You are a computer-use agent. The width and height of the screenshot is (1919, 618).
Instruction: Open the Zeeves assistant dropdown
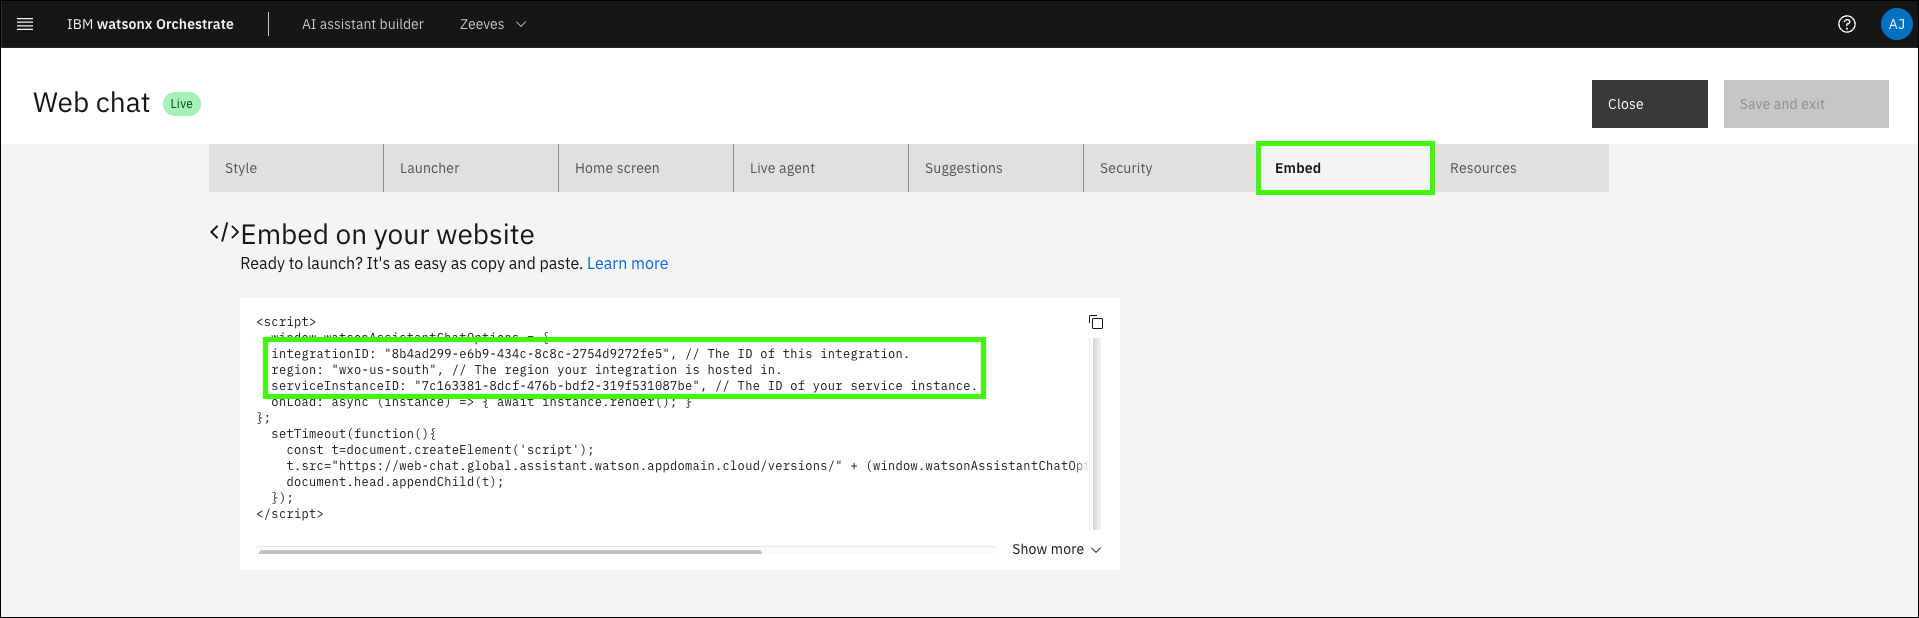pos(492,24)
